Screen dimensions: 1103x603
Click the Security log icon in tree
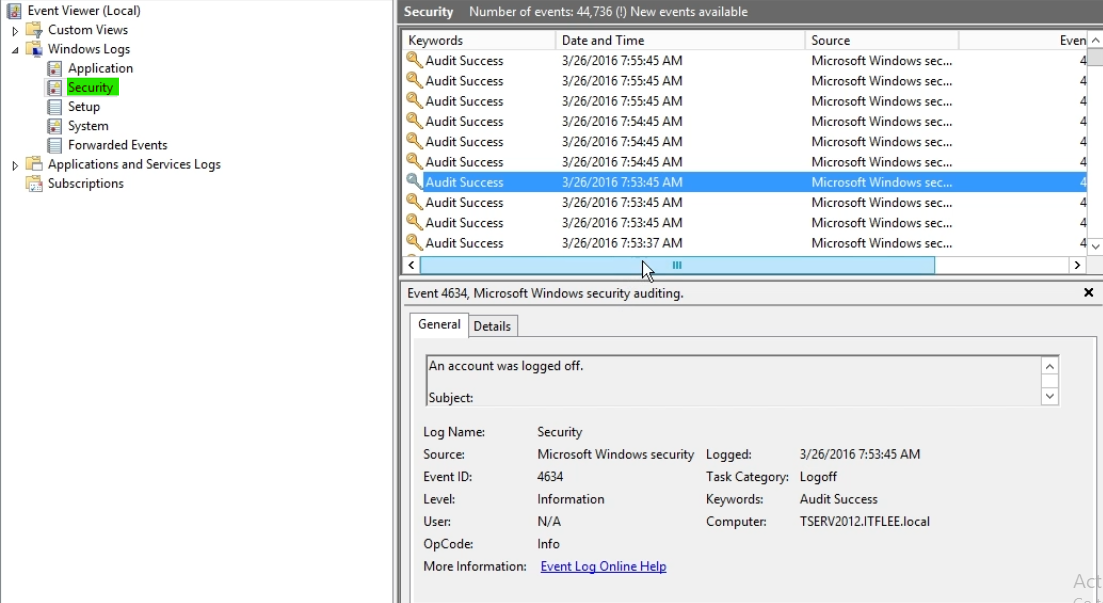click(x=55, y=87)
